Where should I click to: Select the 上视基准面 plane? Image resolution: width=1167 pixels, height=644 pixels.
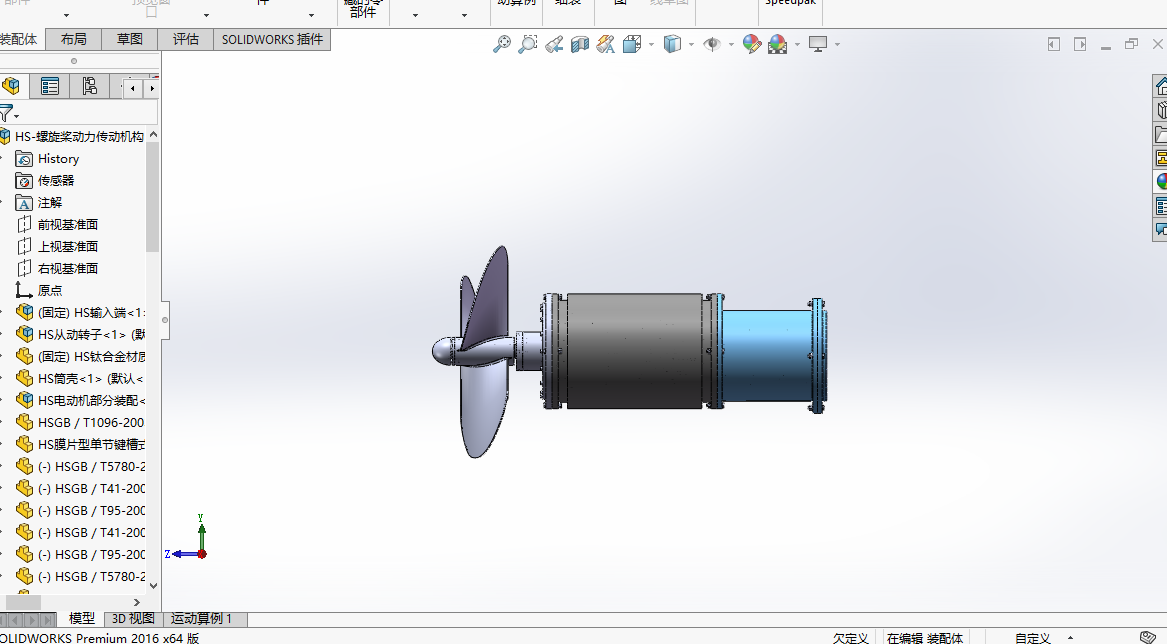tap(67, 246)
